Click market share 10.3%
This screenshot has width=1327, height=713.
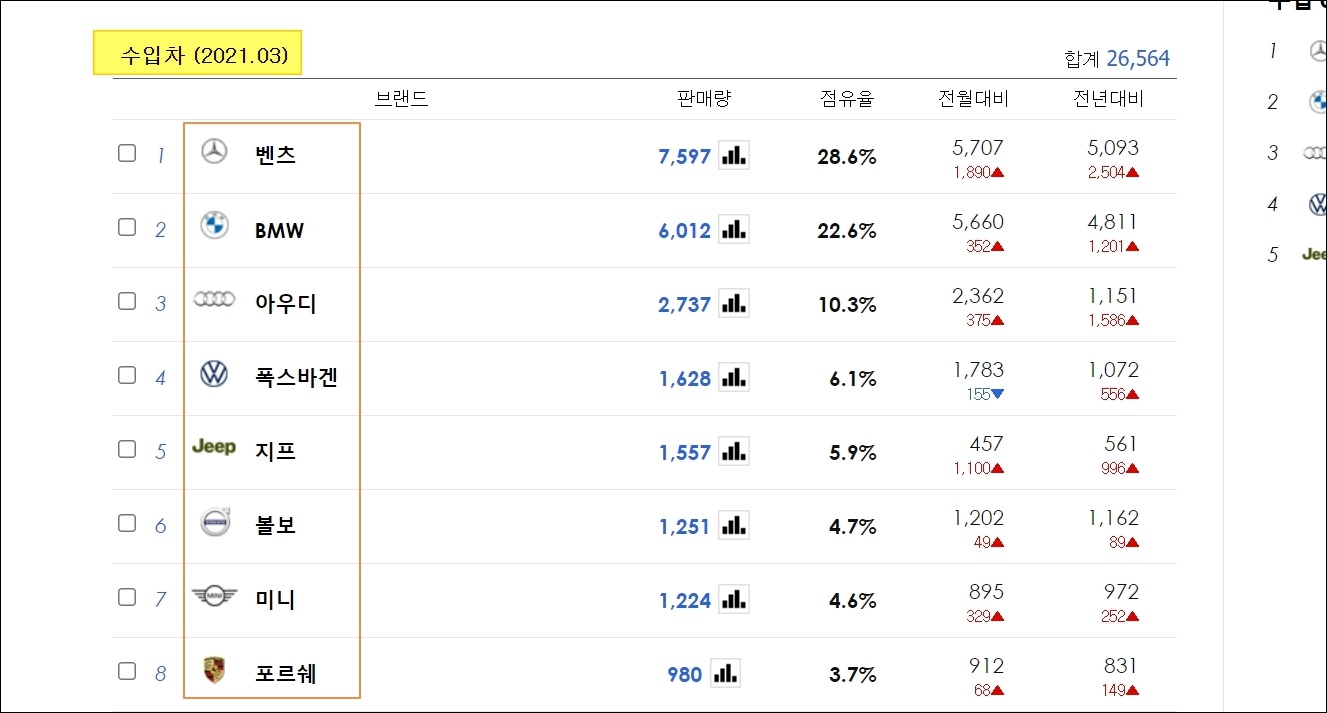click(847, 305)
